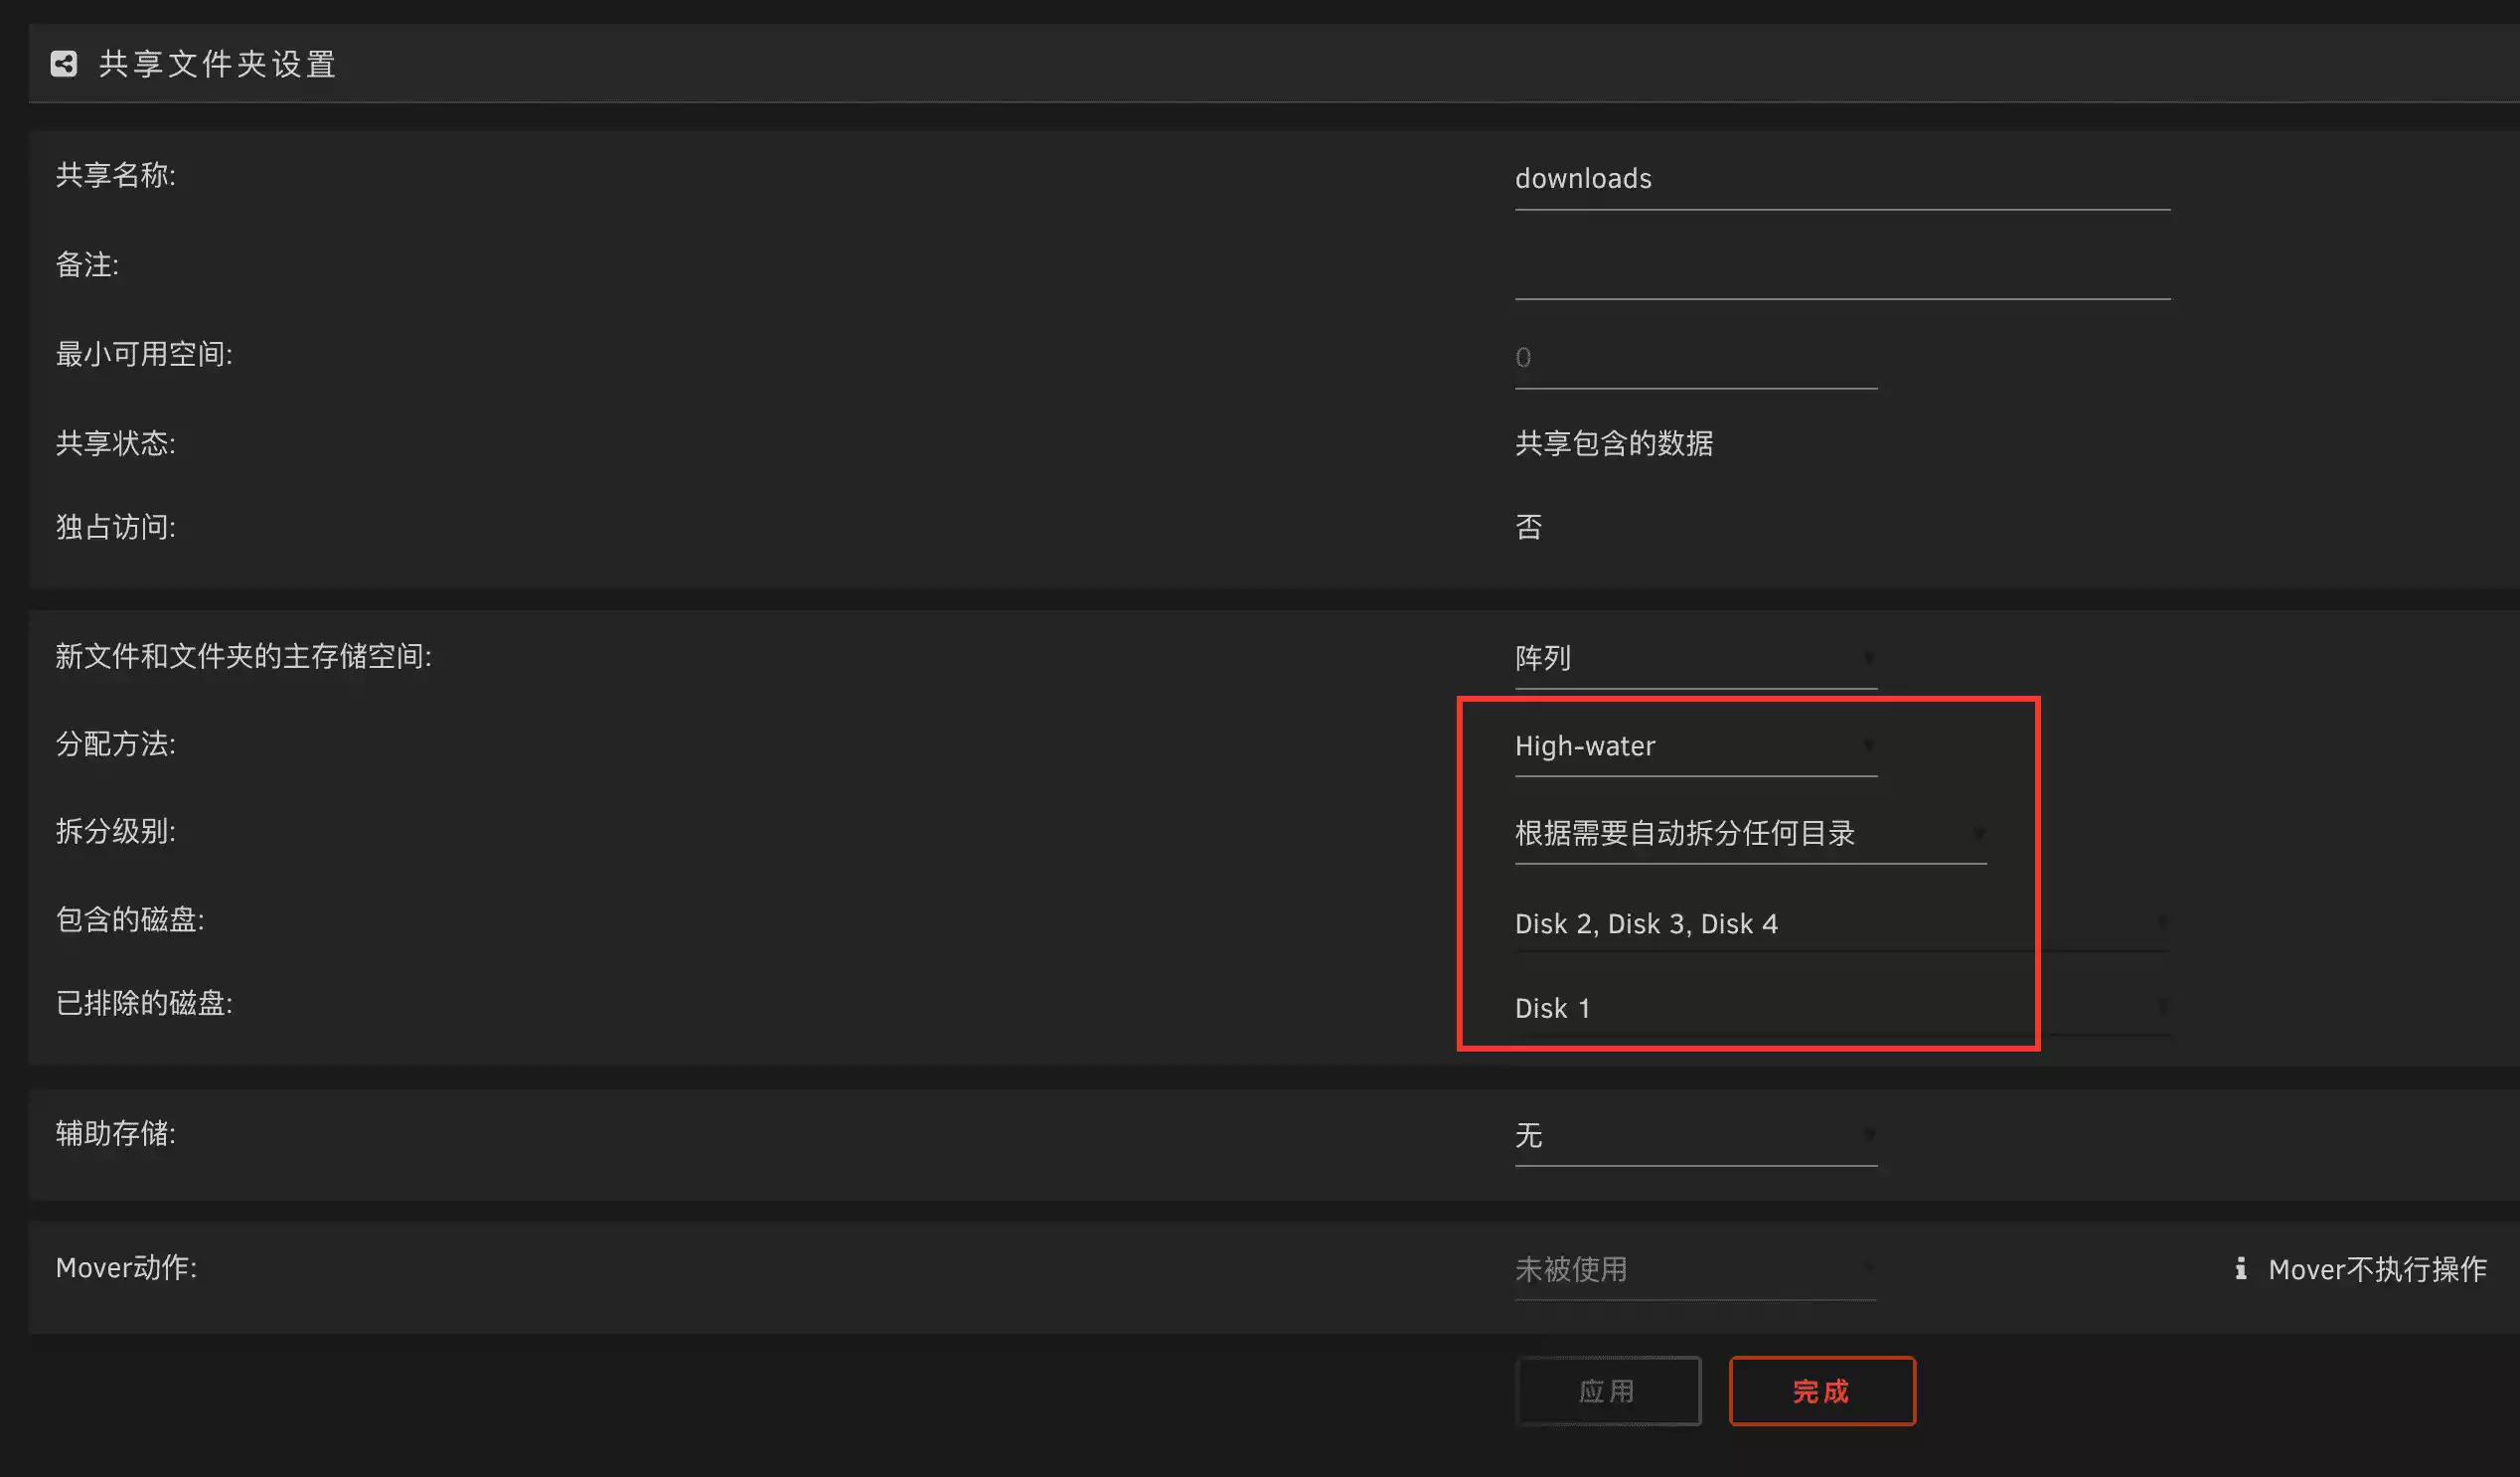Click the 最小可用空间 input showing 0

pyautogui.click(x=1695, y=357)
